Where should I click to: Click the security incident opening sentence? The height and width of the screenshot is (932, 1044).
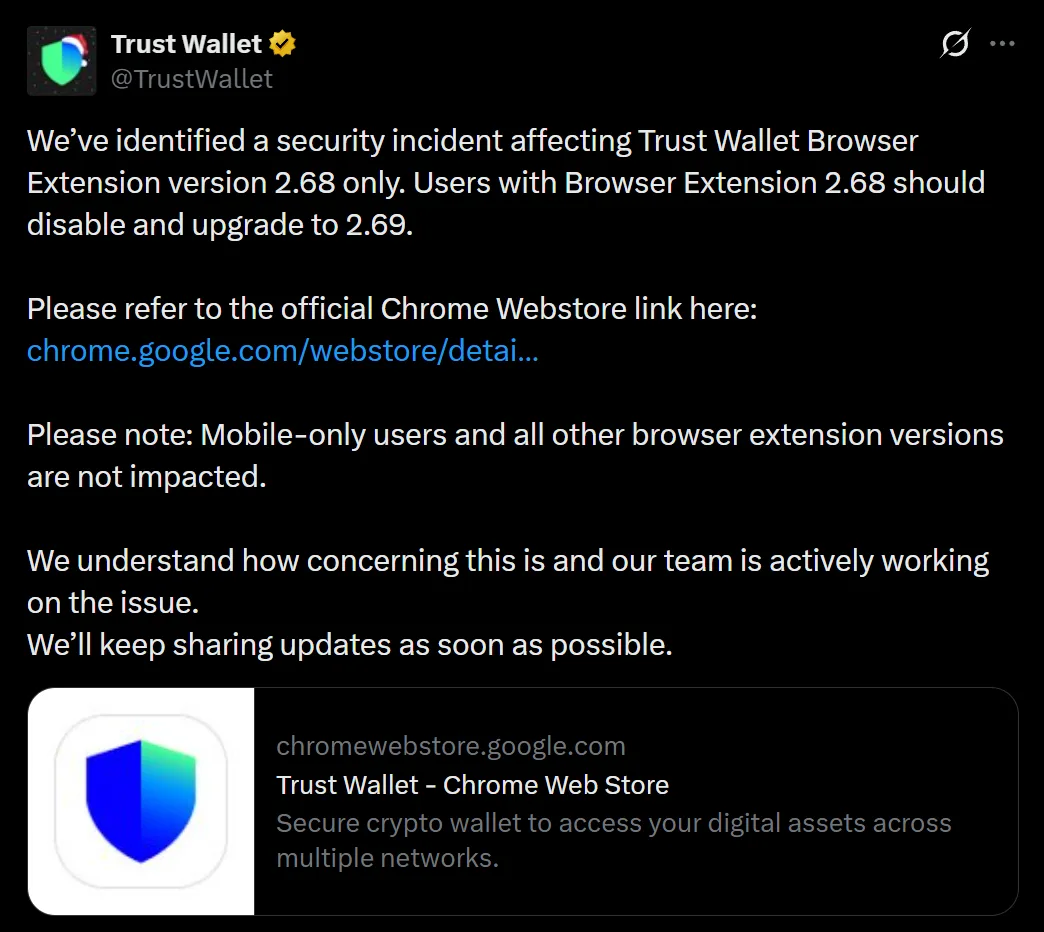[472, 141]
